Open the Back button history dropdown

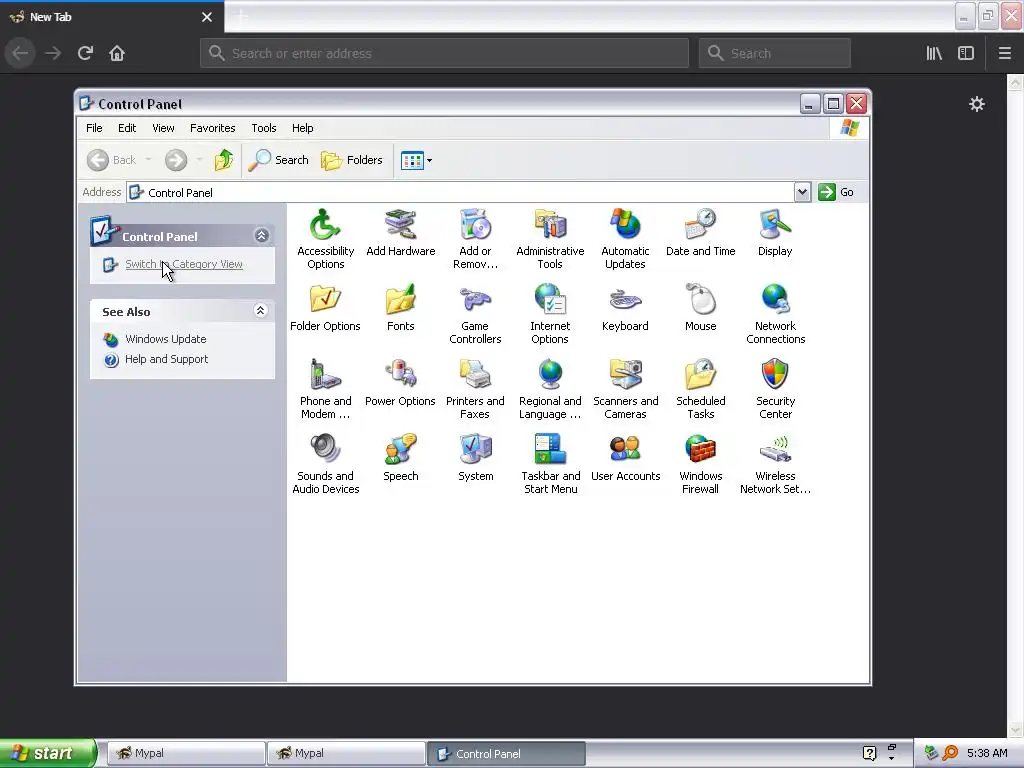(x=148, y=160)
